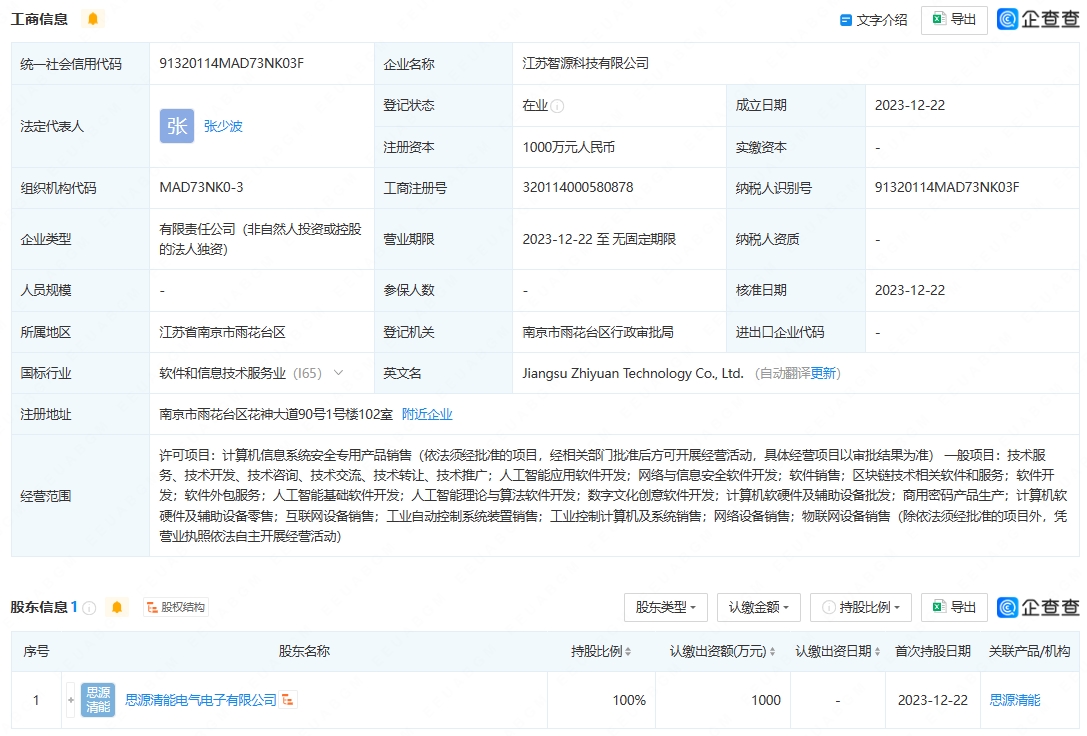Click the 企查查 logo in the shareholder section
The image size is (1087, 736).
click(x=1038, y=607)
